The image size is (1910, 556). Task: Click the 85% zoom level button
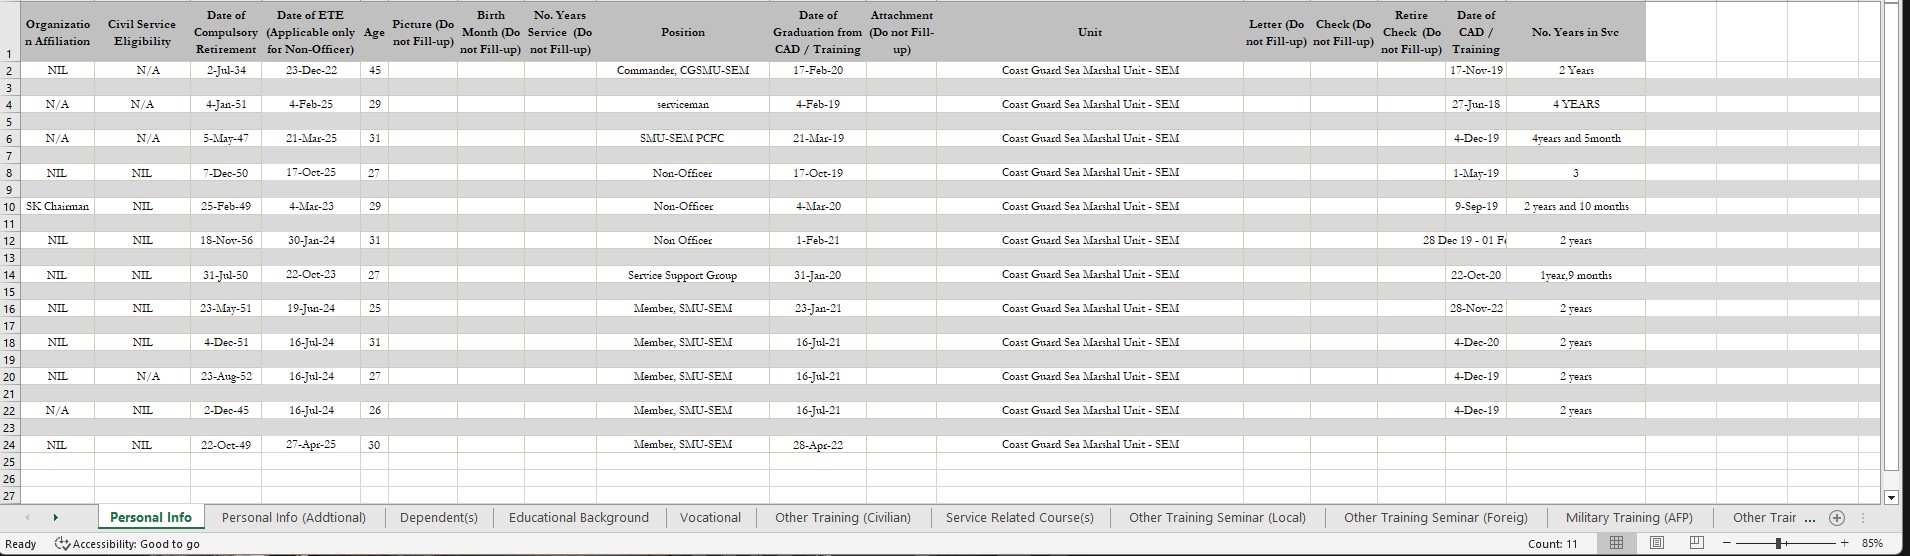1872,543
